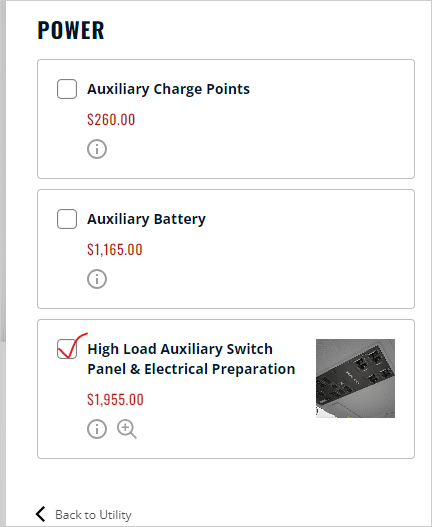Select the Auxiliary Battery title text

[146, 219]
